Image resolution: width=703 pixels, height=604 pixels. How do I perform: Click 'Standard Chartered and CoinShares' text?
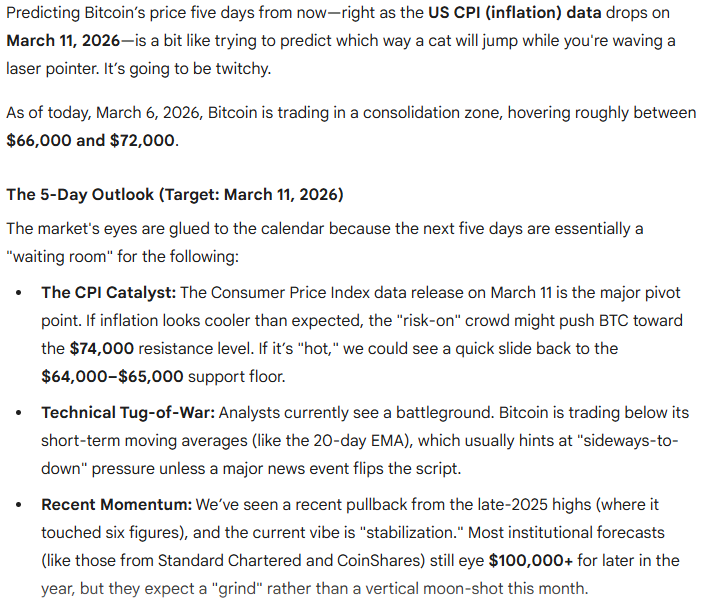(291, 561)
